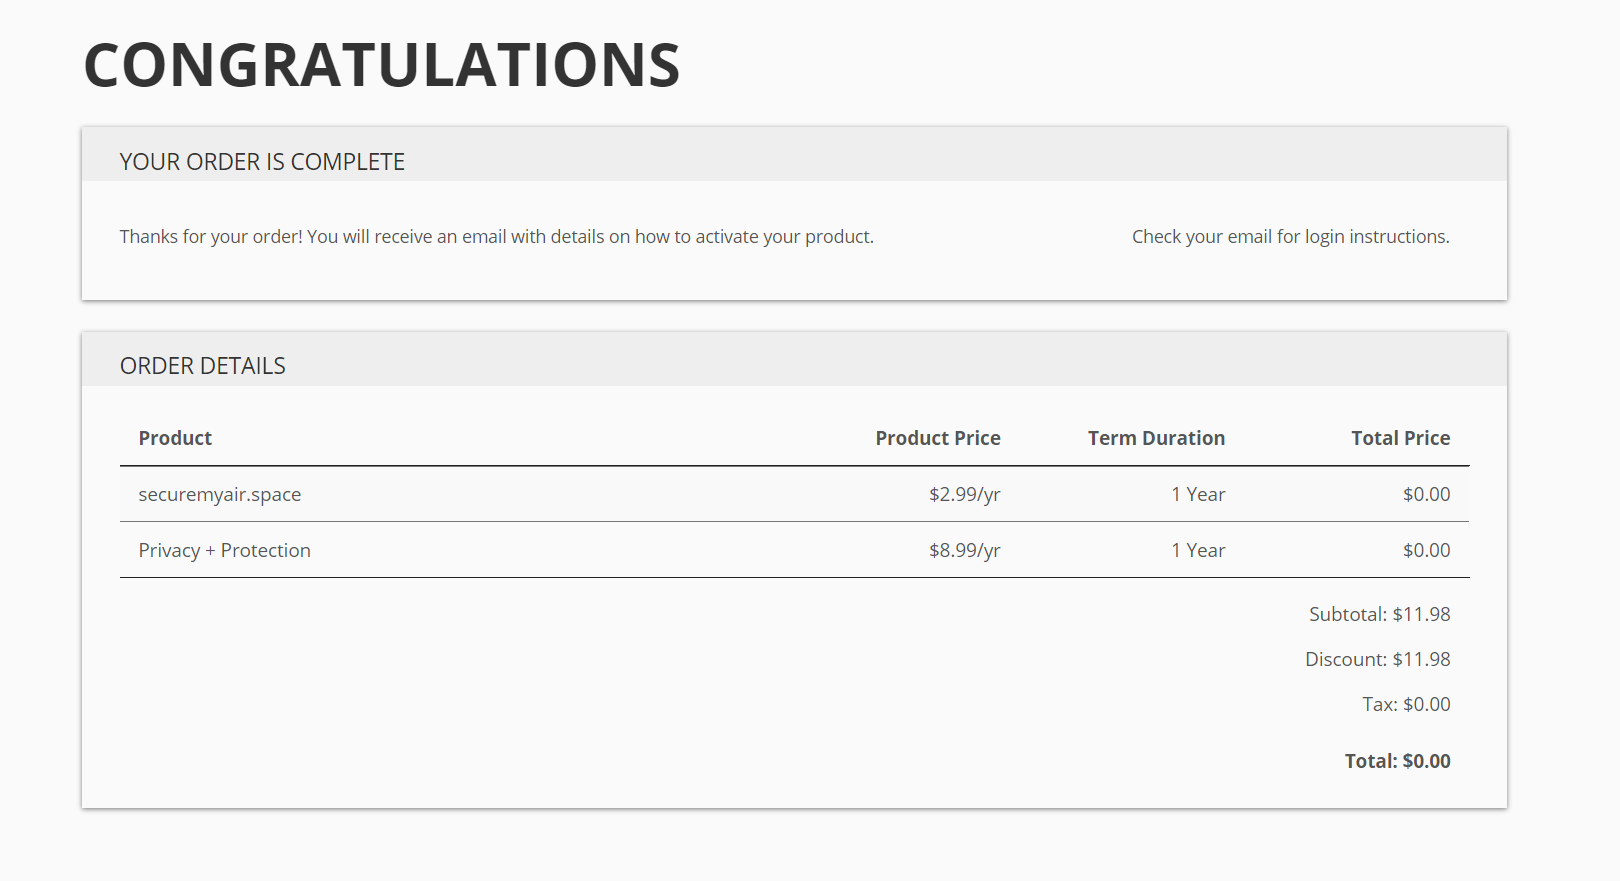Screen dimensions: 1620x881
Task: Click the ORDER DETAILS section header
Action: coord(203,366)
